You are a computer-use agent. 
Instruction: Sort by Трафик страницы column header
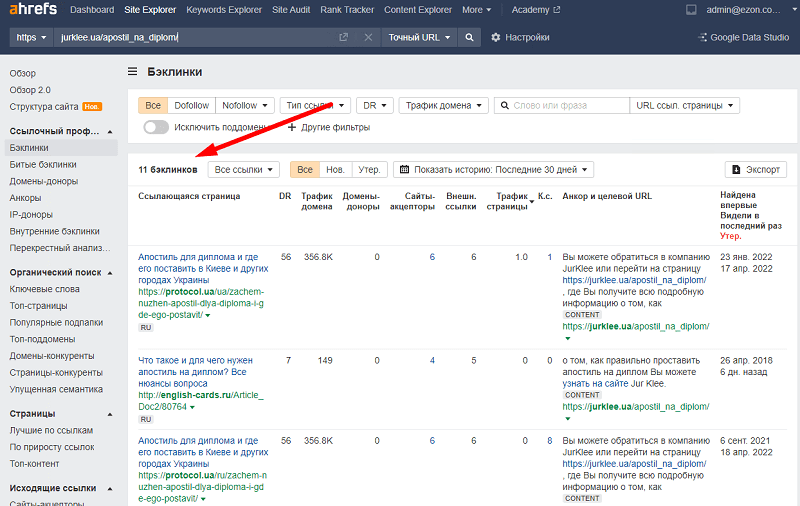[x=507, y=201]
